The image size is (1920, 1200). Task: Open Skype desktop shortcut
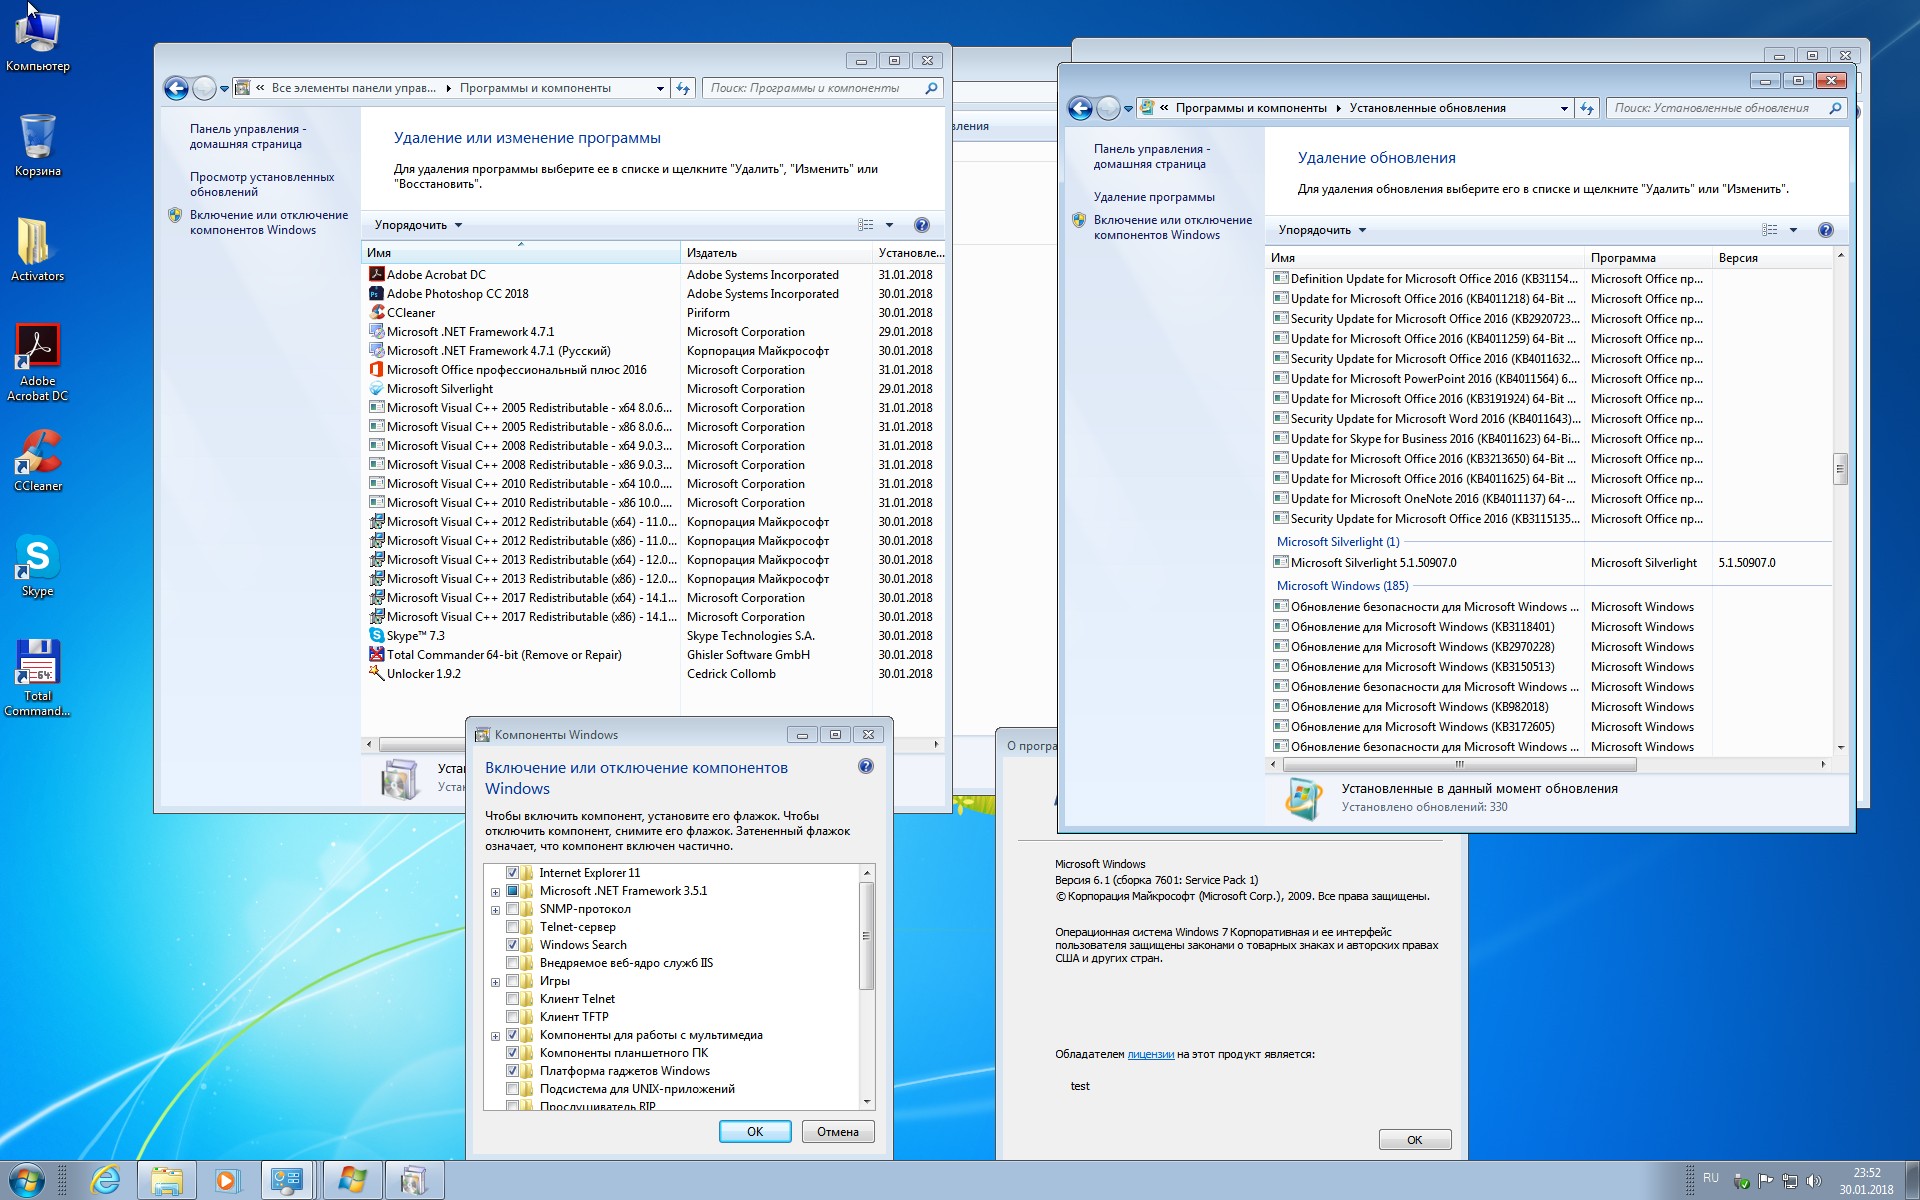coord(38,558)
